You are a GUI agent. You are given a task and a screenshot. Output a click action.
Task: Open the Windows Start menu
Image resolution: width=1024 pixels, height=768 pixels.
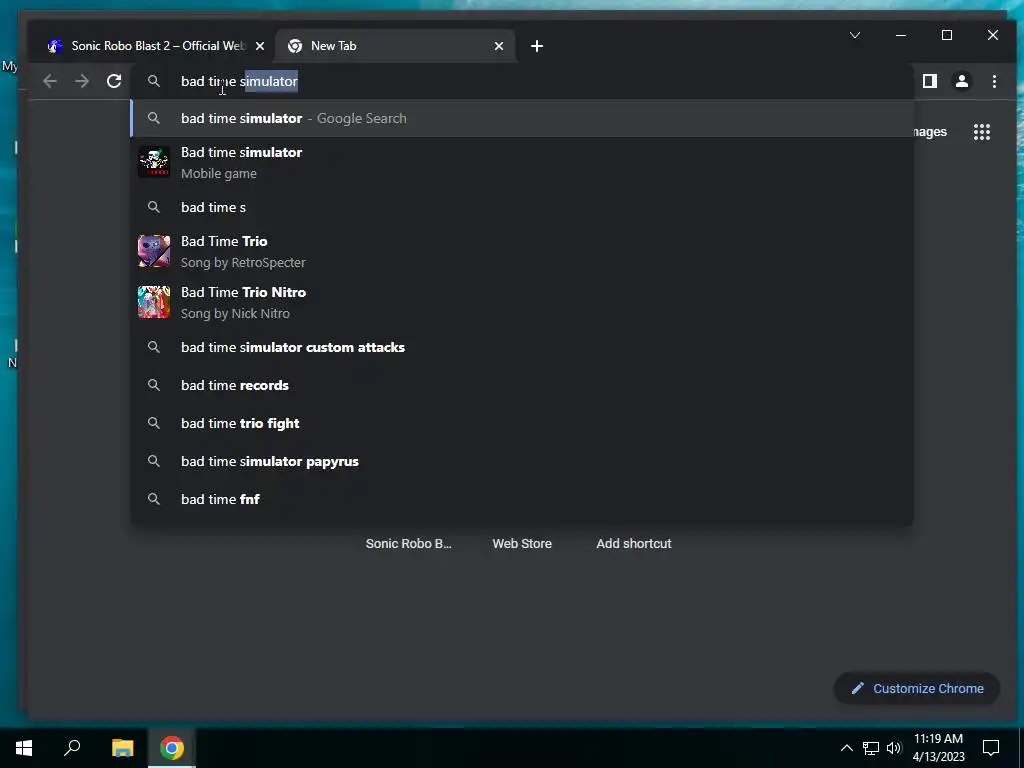pos(24,748)
